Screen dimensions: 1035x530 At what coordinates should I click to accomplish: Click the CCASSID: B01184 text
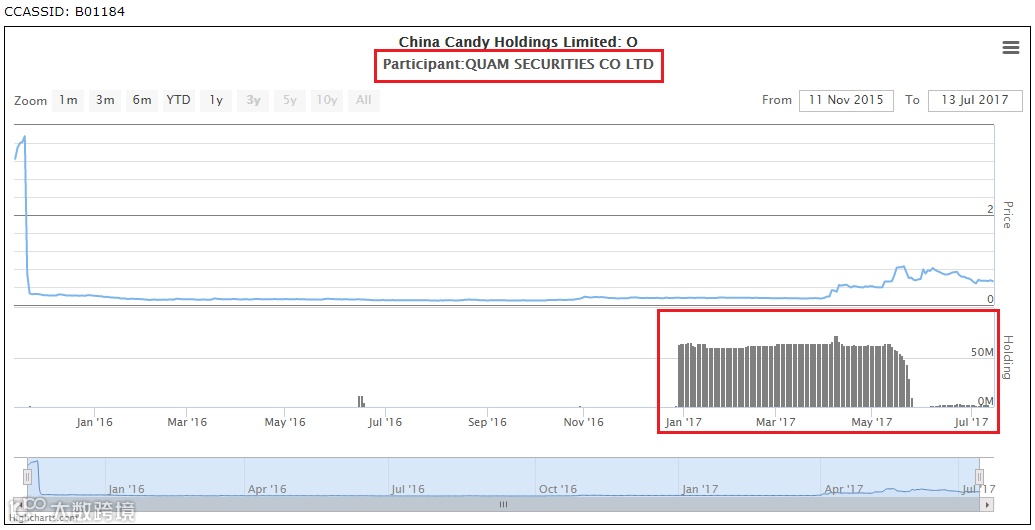(65, 11)
